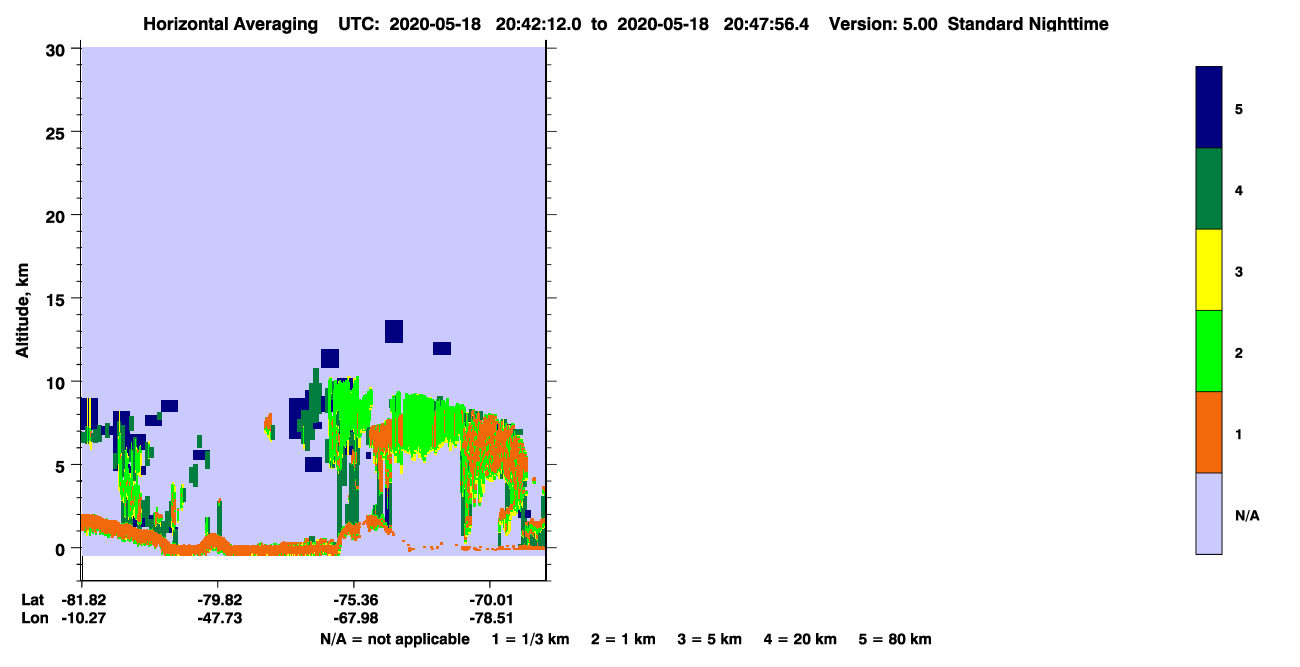1300x667 pixels.
Task: Click the bright green color bar segment labeled 2
Action: click(1209, 351)
